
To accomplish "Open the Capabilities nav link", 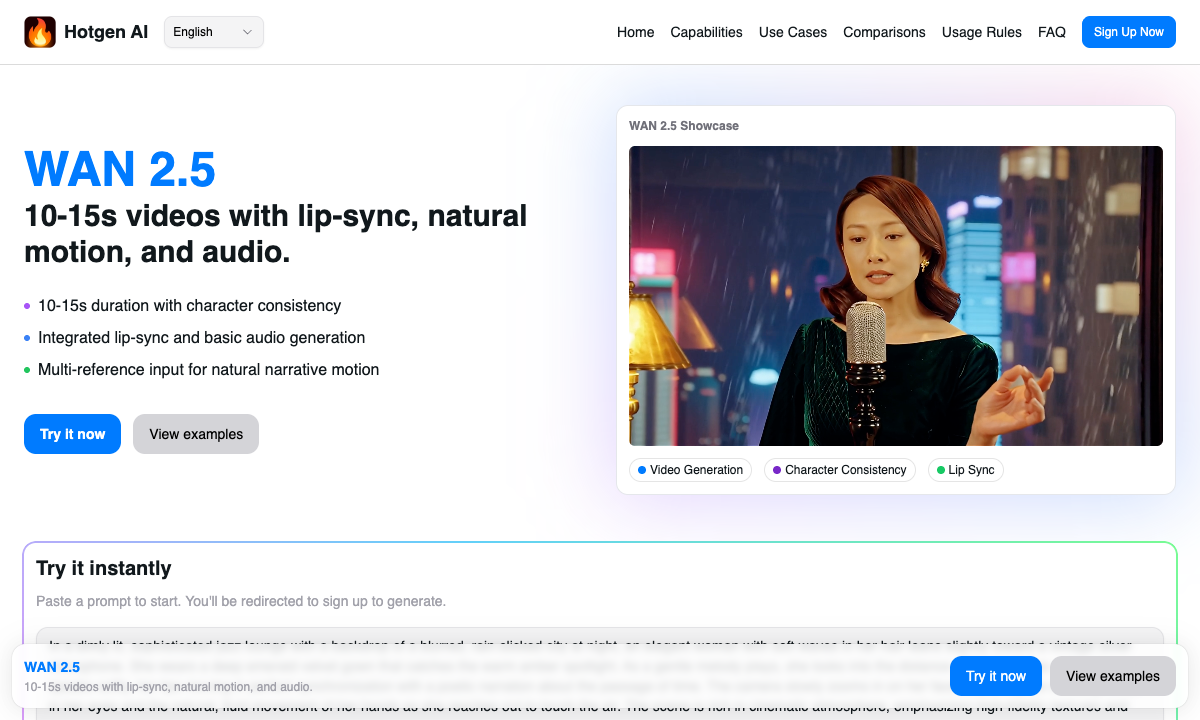I will click(x=706, y=32).
